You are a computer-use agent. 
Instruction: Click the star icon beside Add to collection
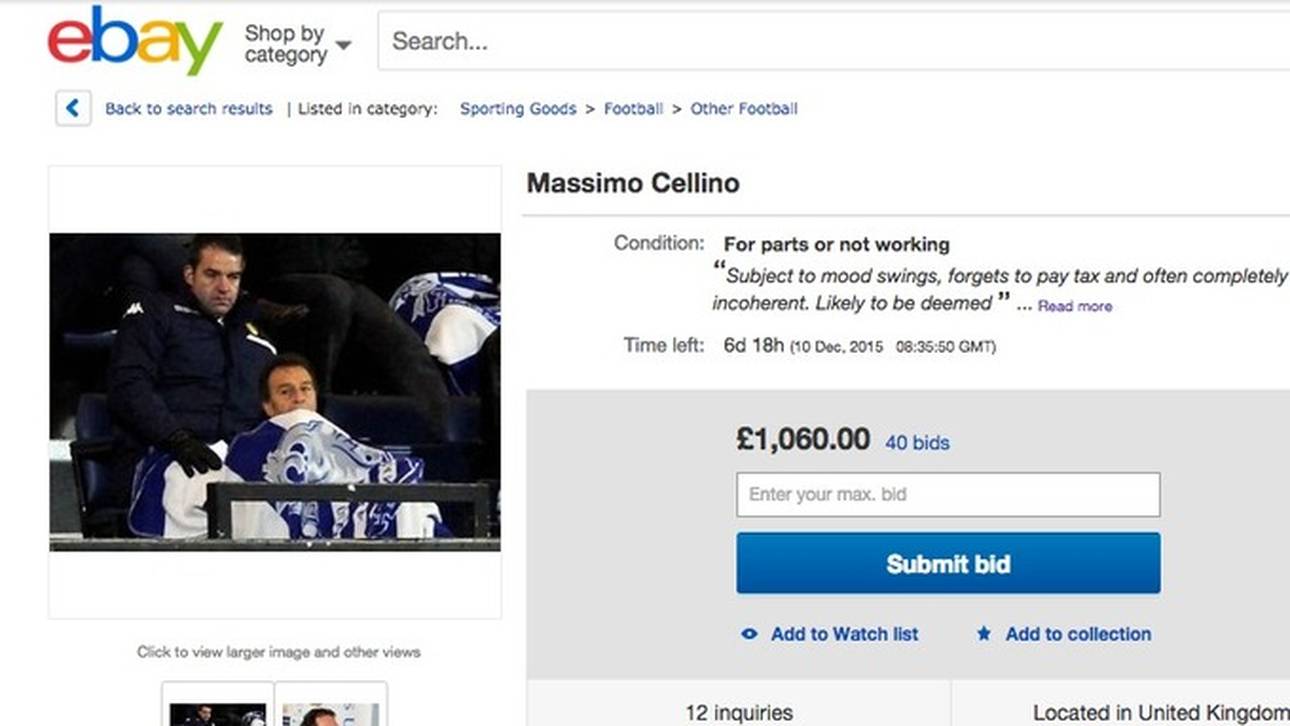pos(983,634)
